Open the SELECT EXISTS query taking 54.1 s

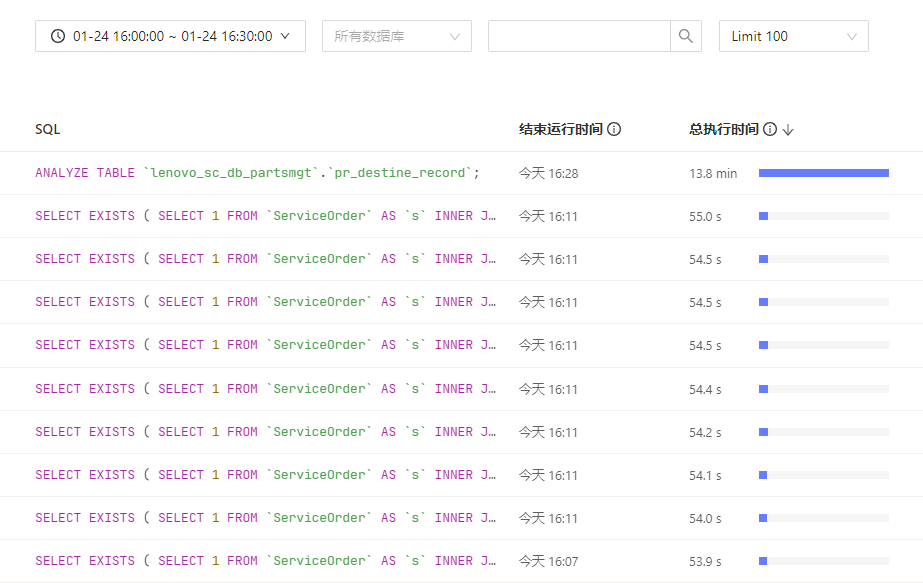265,475
